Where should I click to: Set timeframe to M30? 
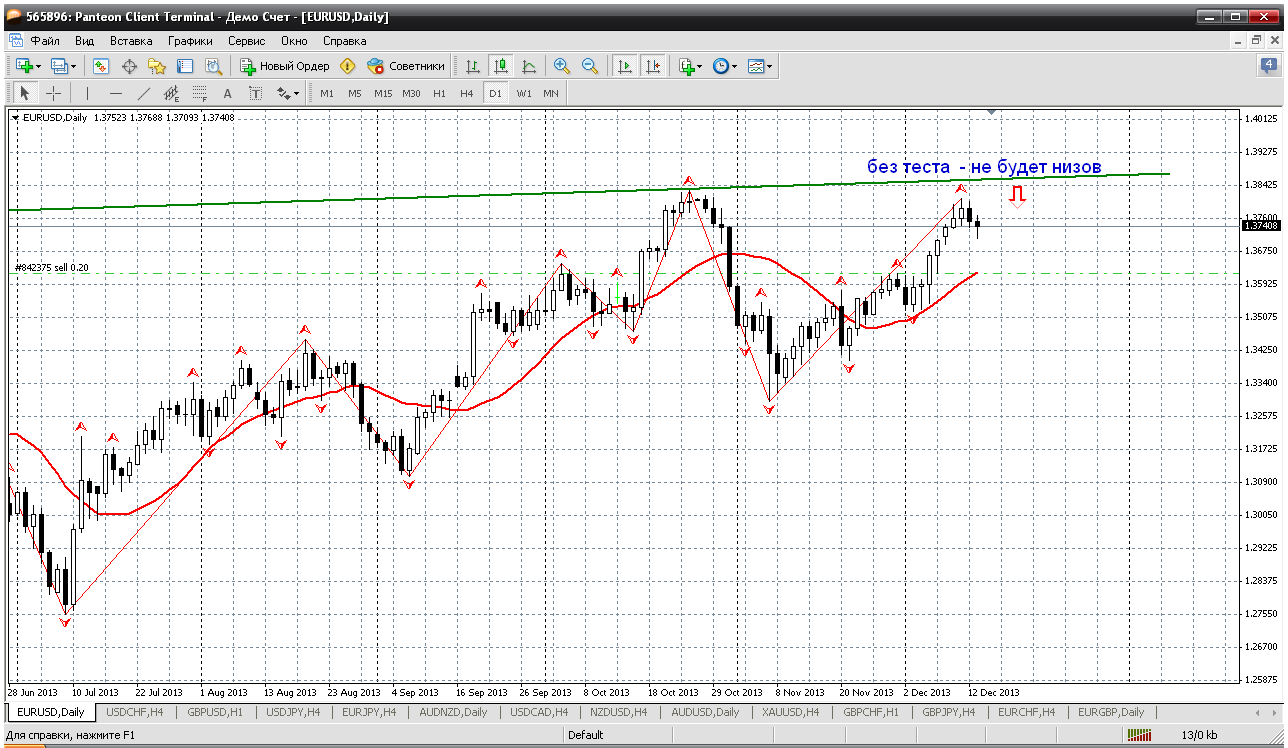coord(411,93)
